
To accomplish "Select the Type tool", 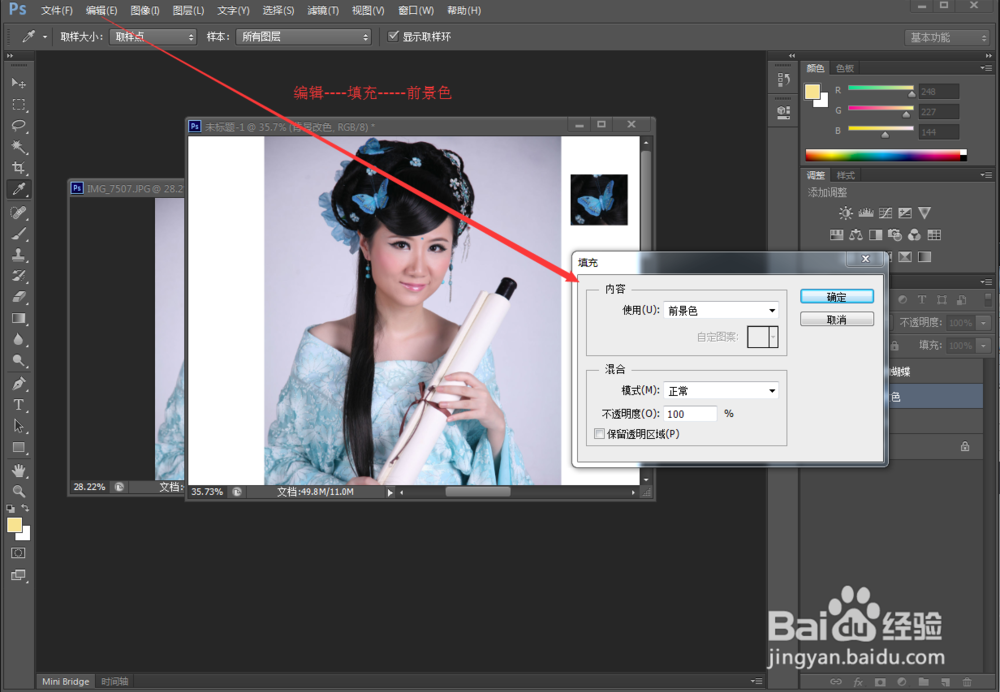I will click(18, 404).
